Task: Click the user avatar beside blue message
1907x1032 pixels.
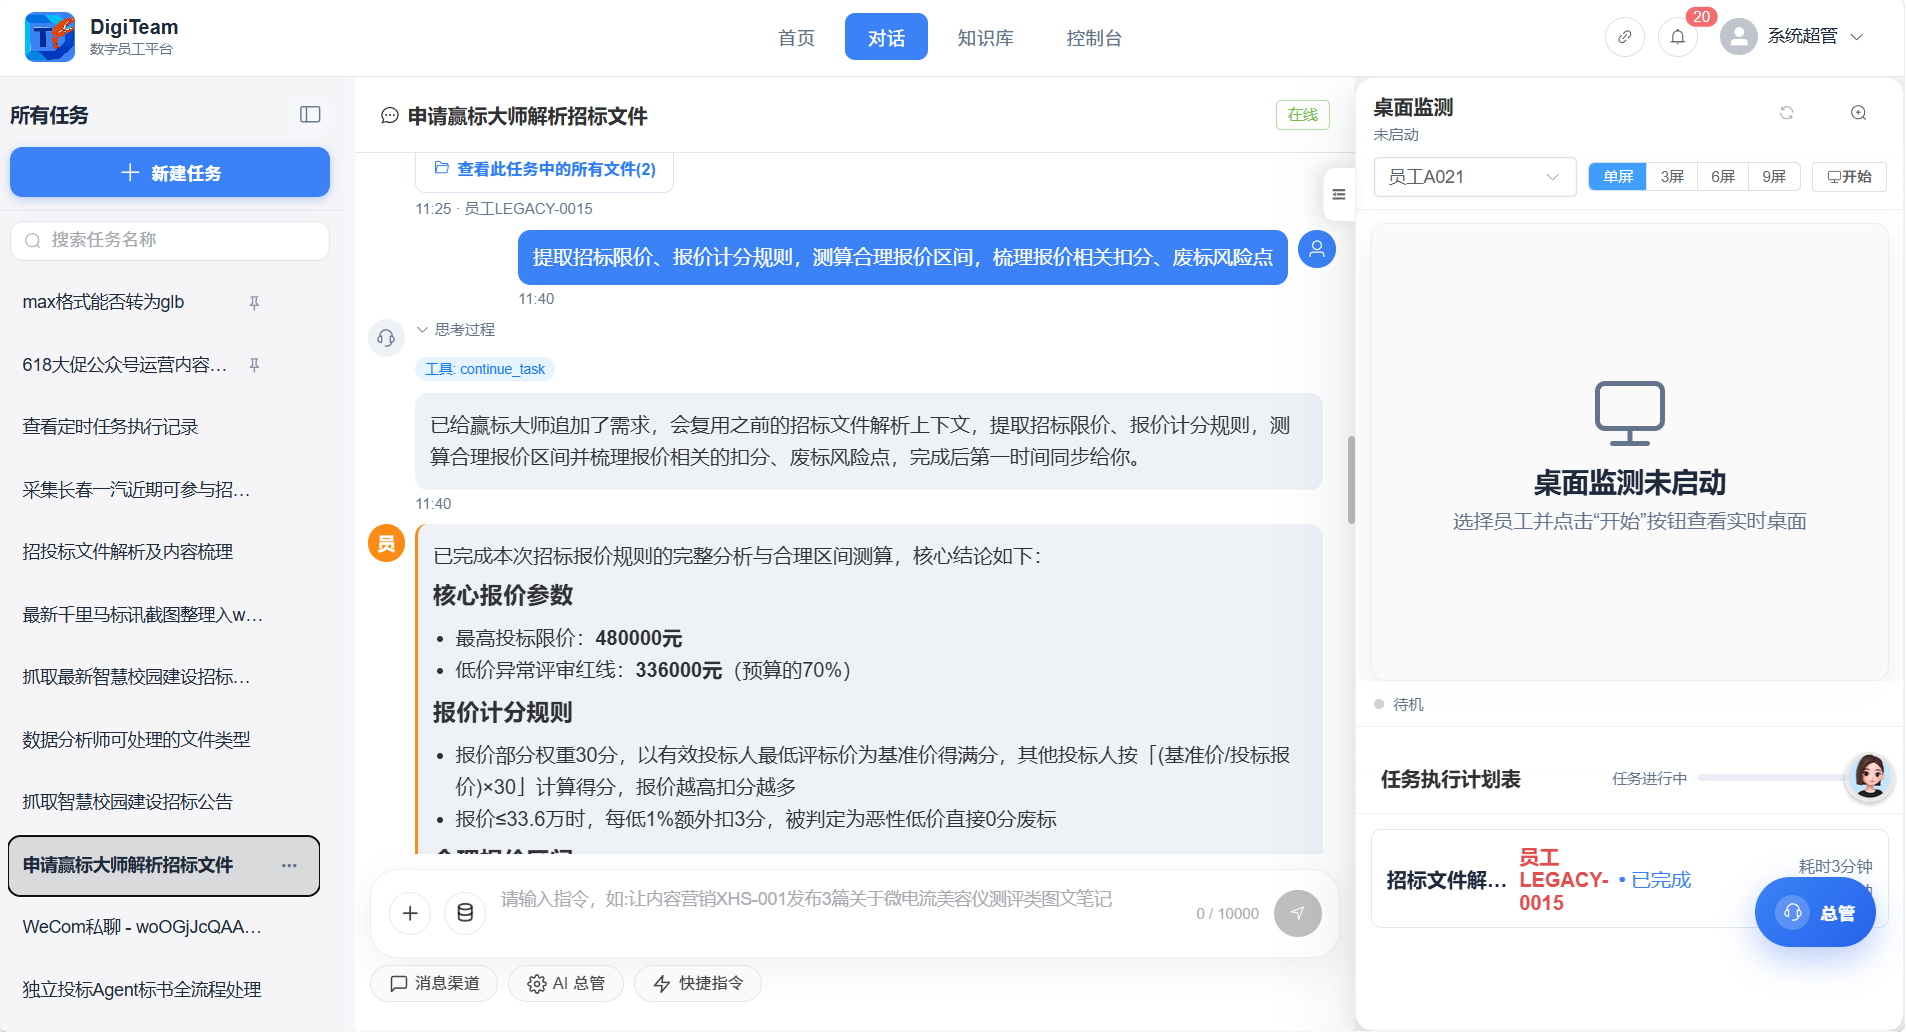Action: tap(1317, 248)
